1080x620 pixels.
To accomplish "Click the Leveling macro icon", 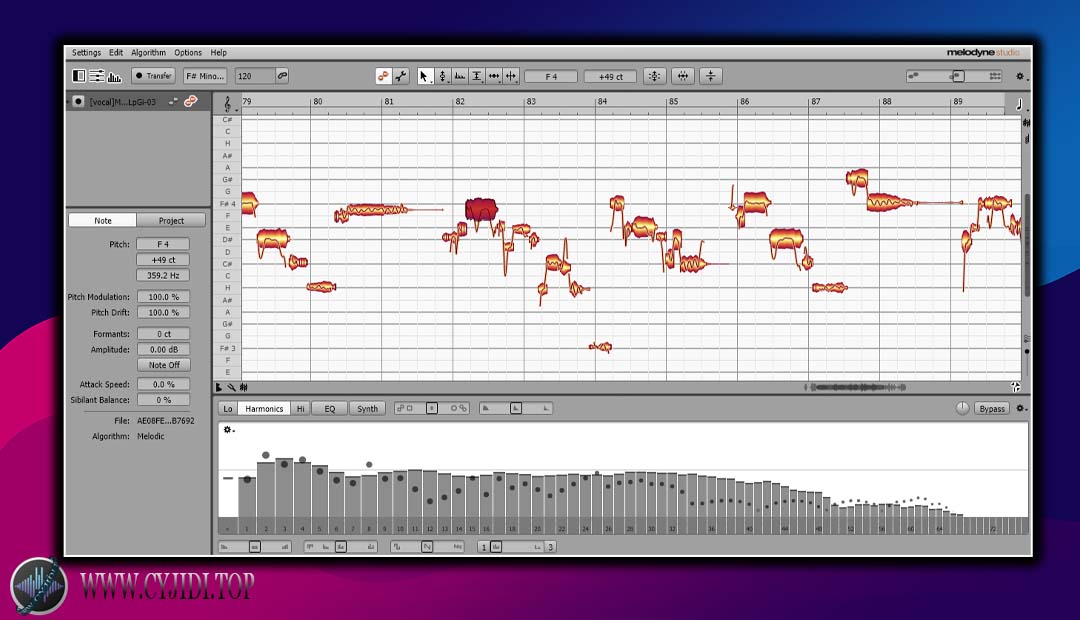I will click(x=711, y=76).
